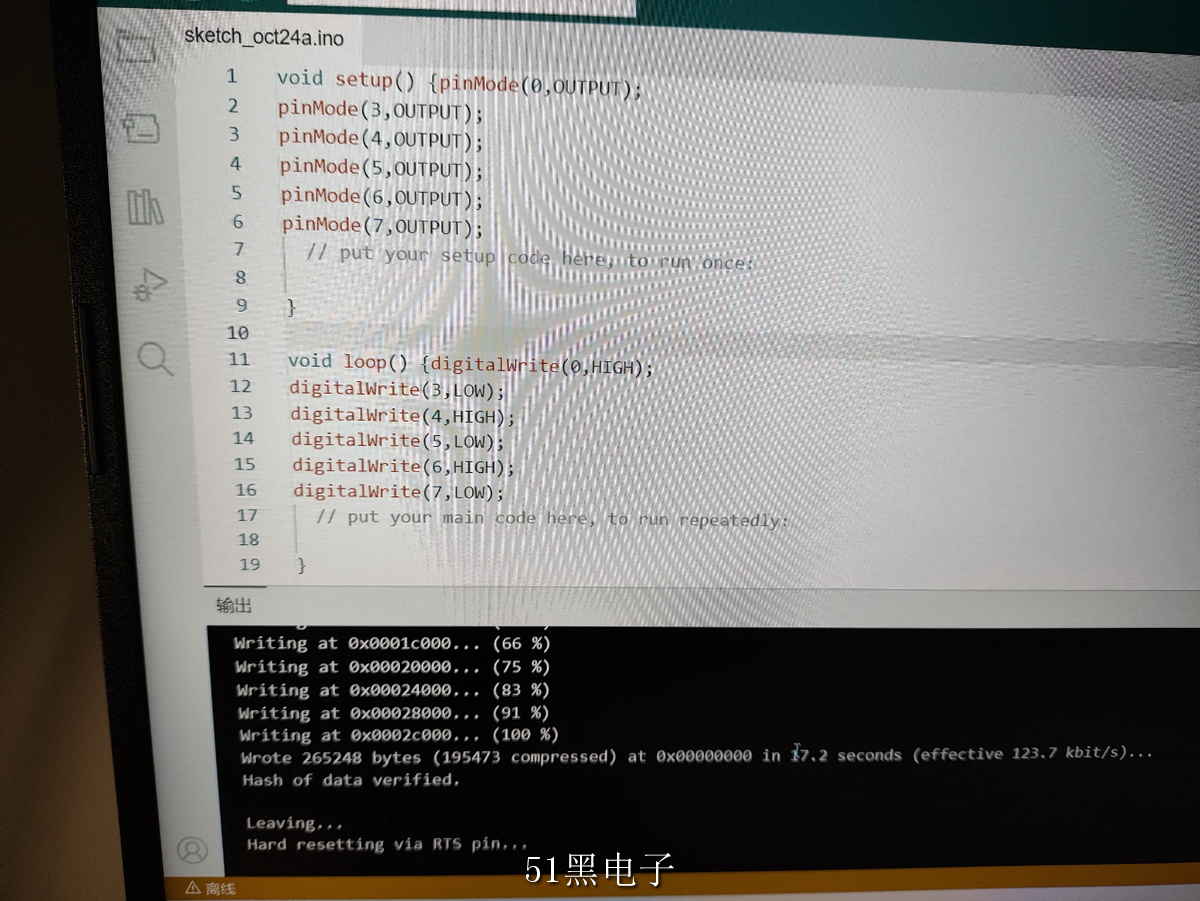Click the 'Leaving...' output line

pyautogui.click(x=295, y=823)
